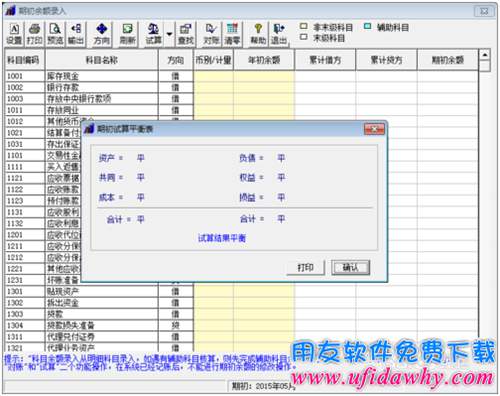Open the 预览 print preview icon
This screenshot has height=396, width=500.
55,34
